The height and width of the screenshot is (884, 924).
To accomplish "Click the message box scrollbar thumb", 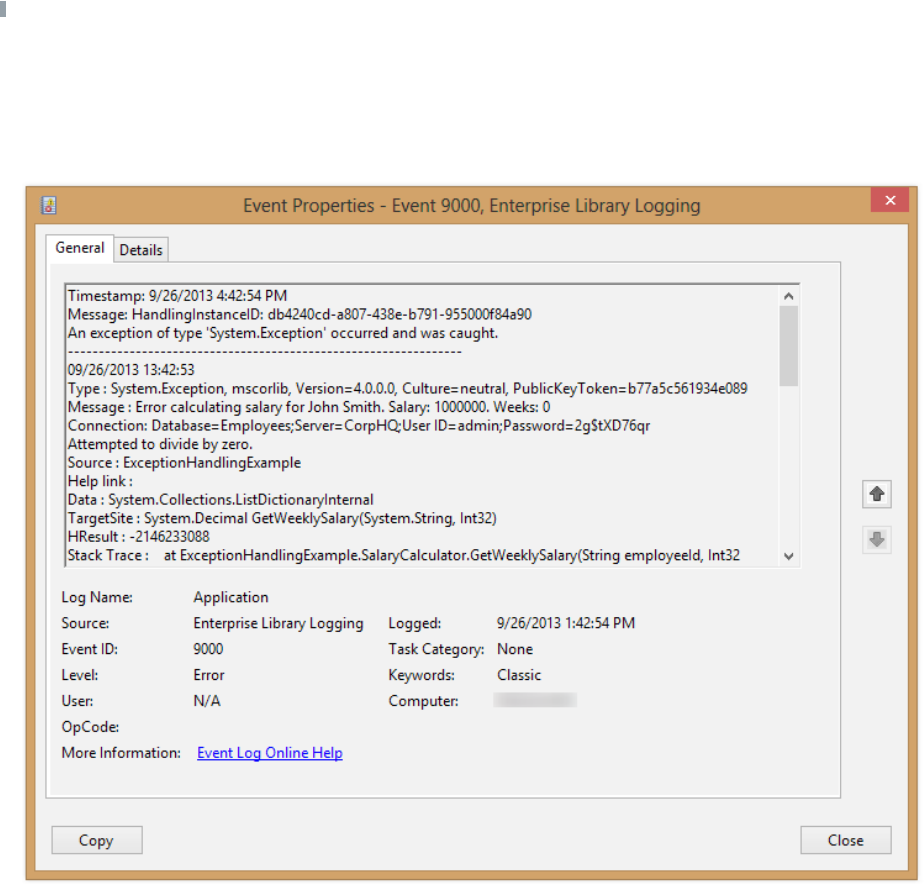I will point(788,346).
